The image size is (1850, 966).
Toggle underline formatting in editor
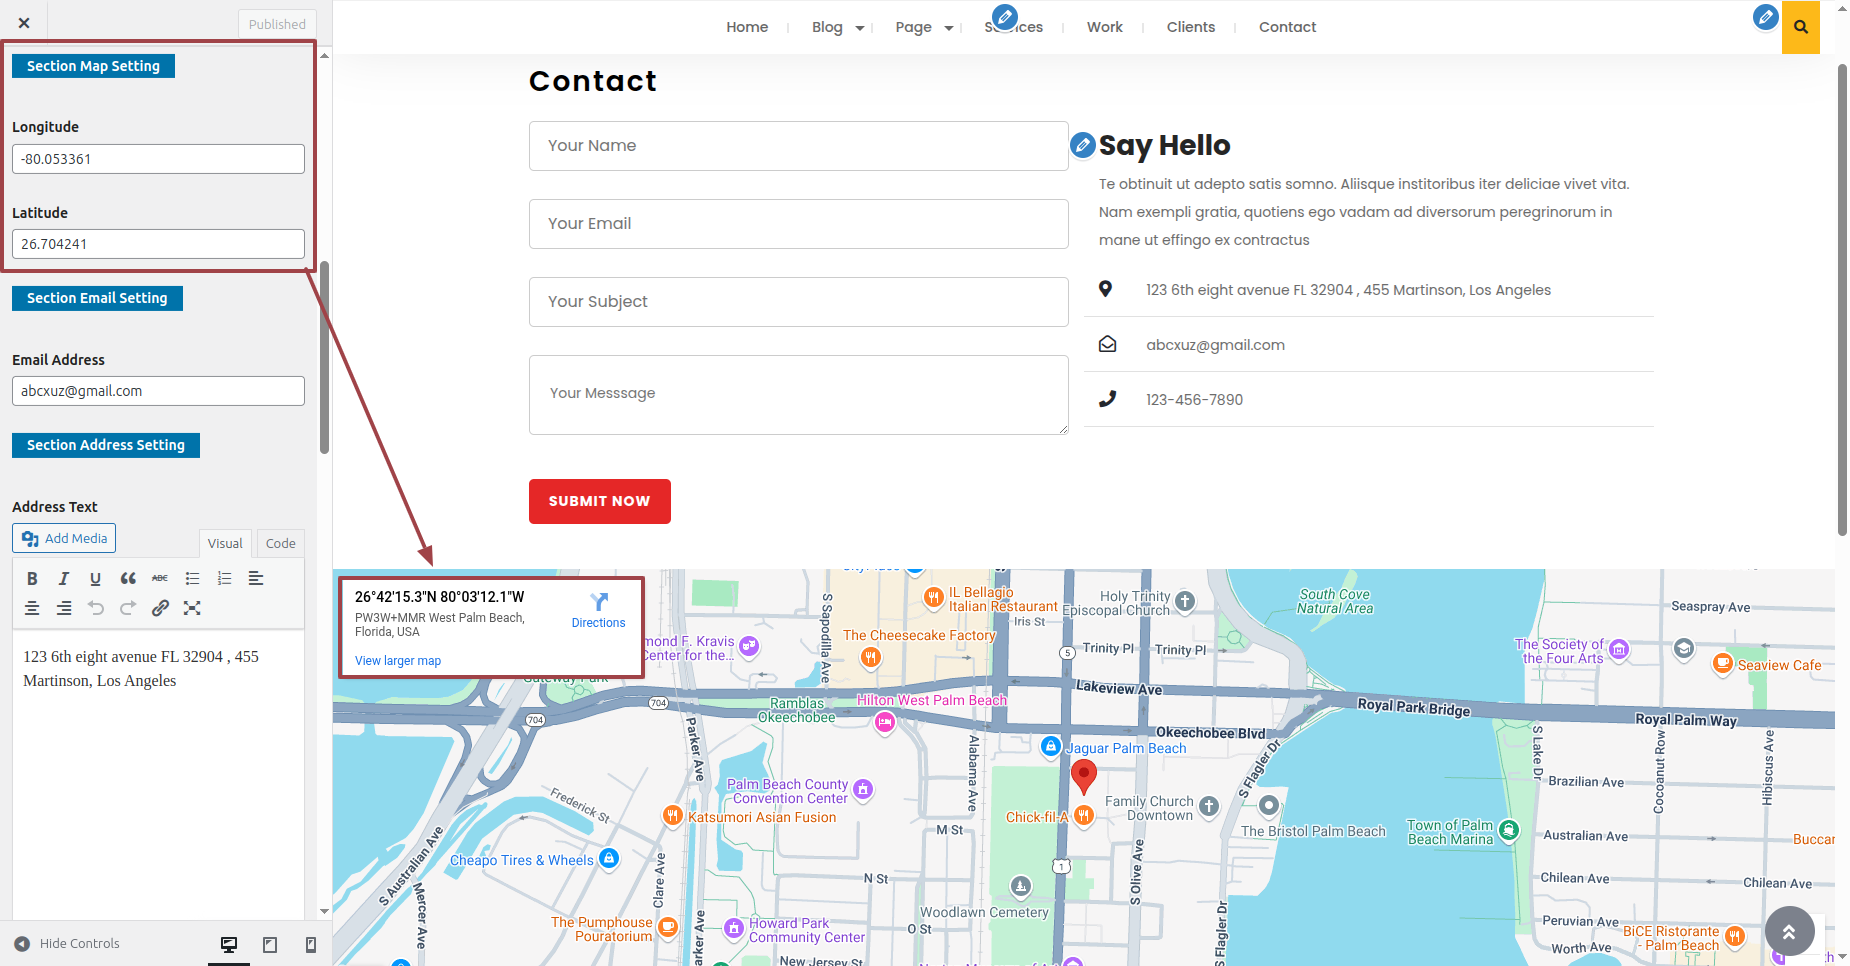click(x=95, y=578)
